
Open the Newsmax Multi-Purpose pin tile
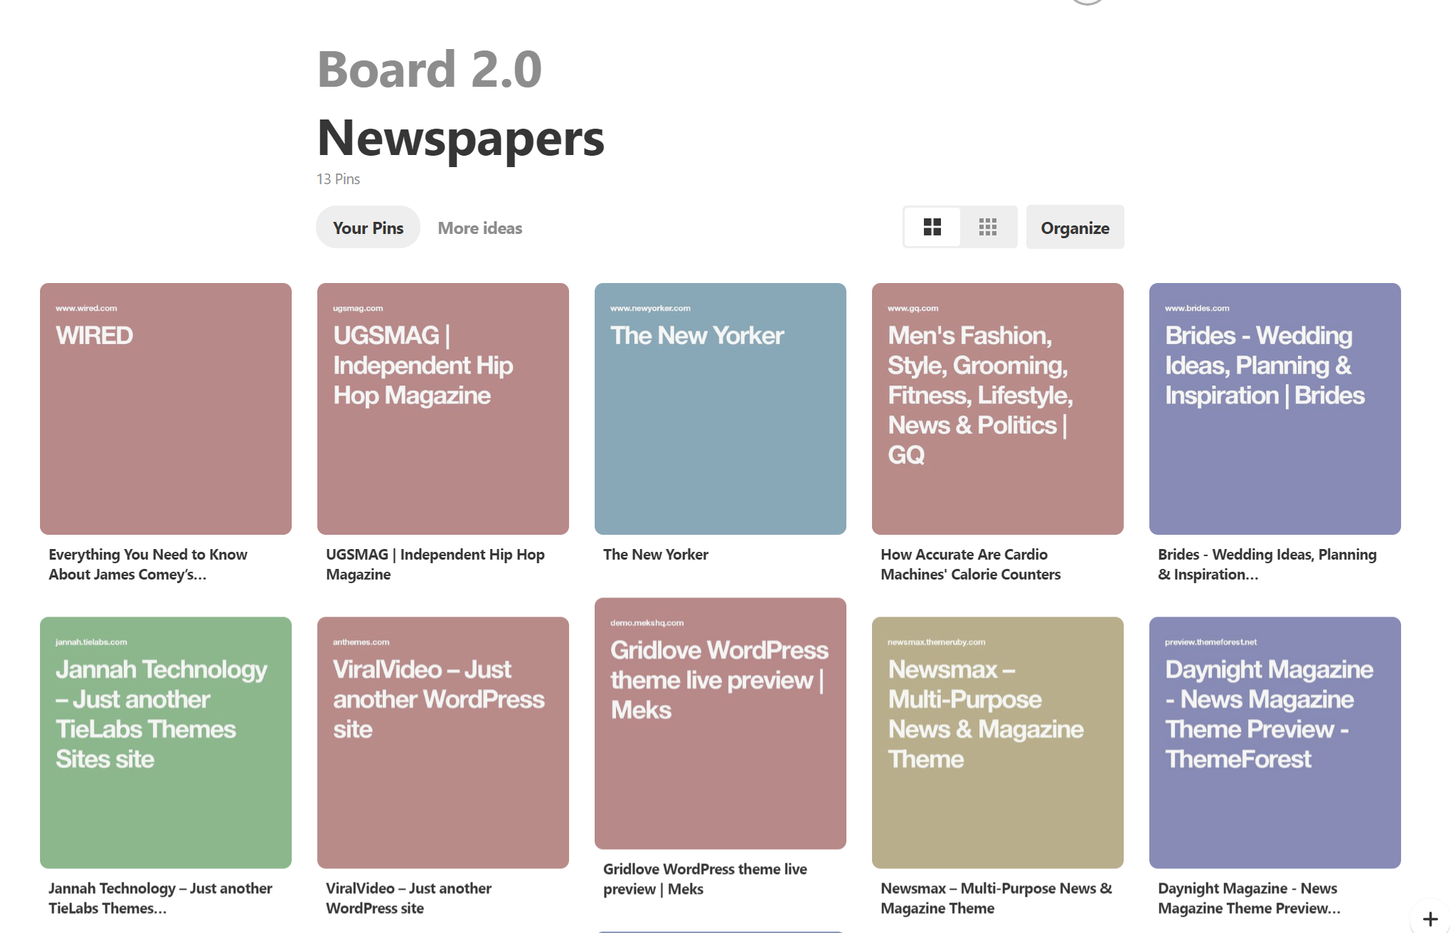pos(998,743)
